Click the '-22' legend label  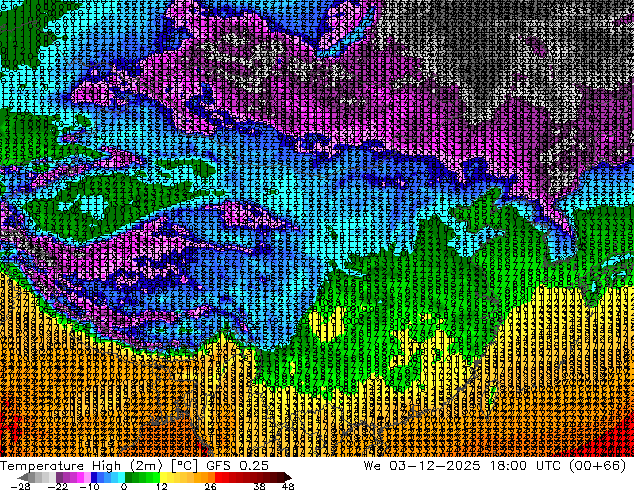57,486
